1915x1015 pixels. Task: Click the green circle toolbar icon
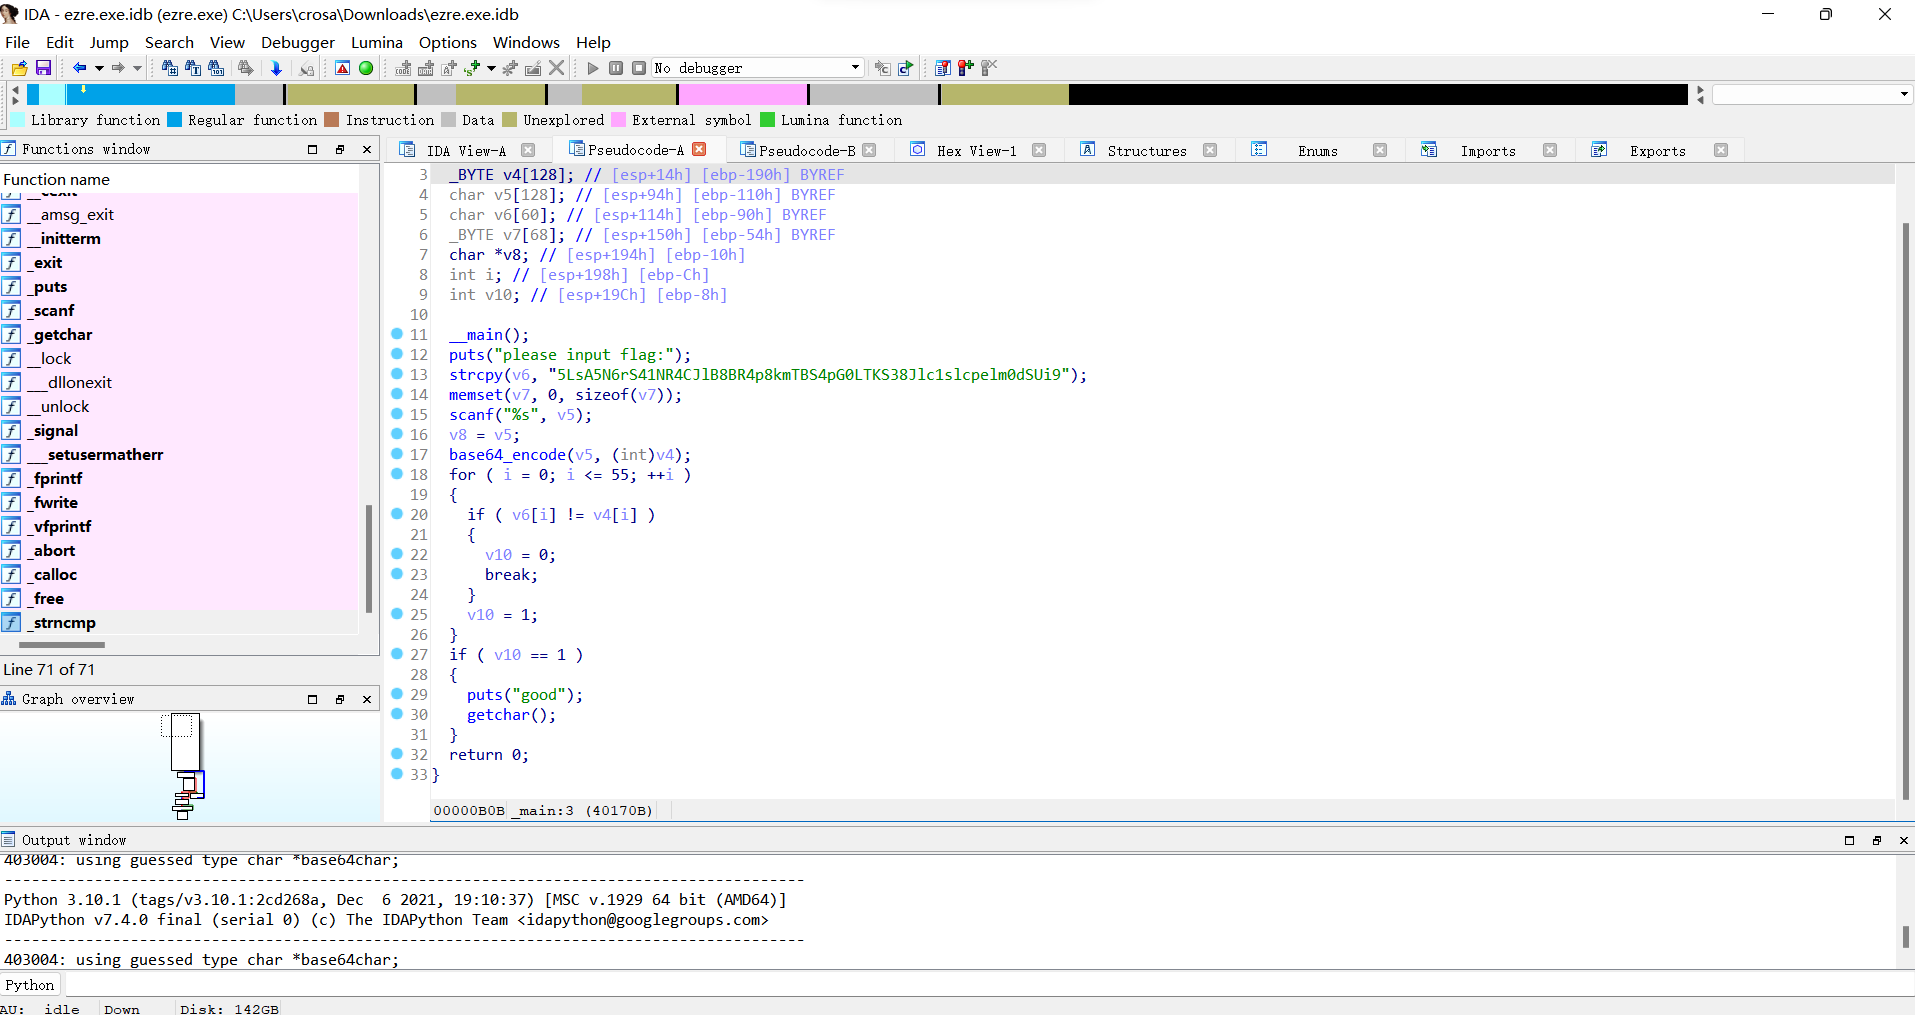366,68
